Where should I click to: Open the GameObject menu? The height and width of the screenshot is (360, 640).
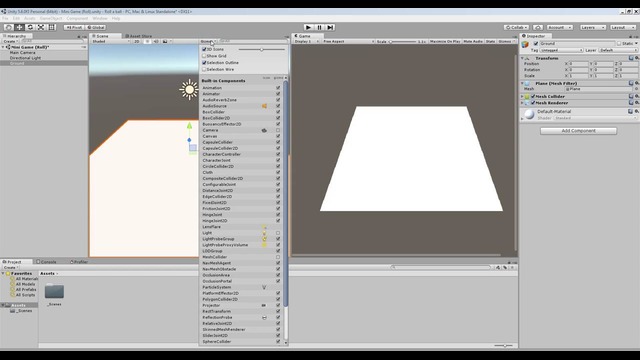click(51, 18)
